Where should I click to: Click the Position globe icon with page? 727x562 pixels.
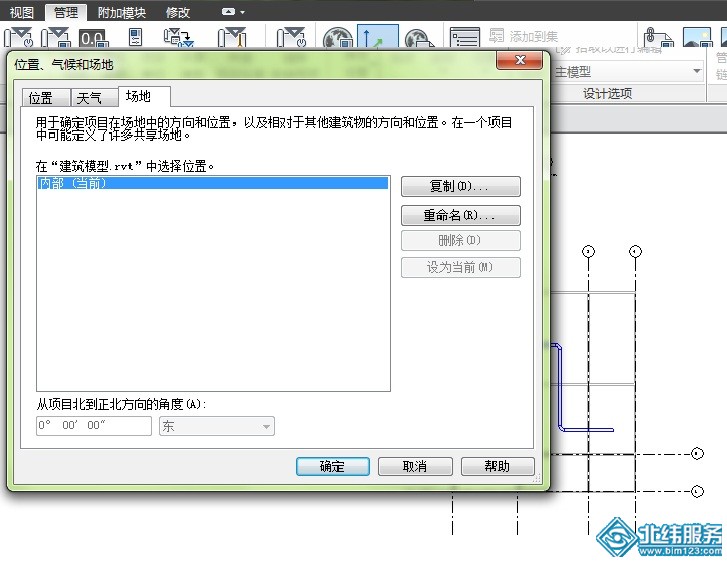tap(420, 38)
